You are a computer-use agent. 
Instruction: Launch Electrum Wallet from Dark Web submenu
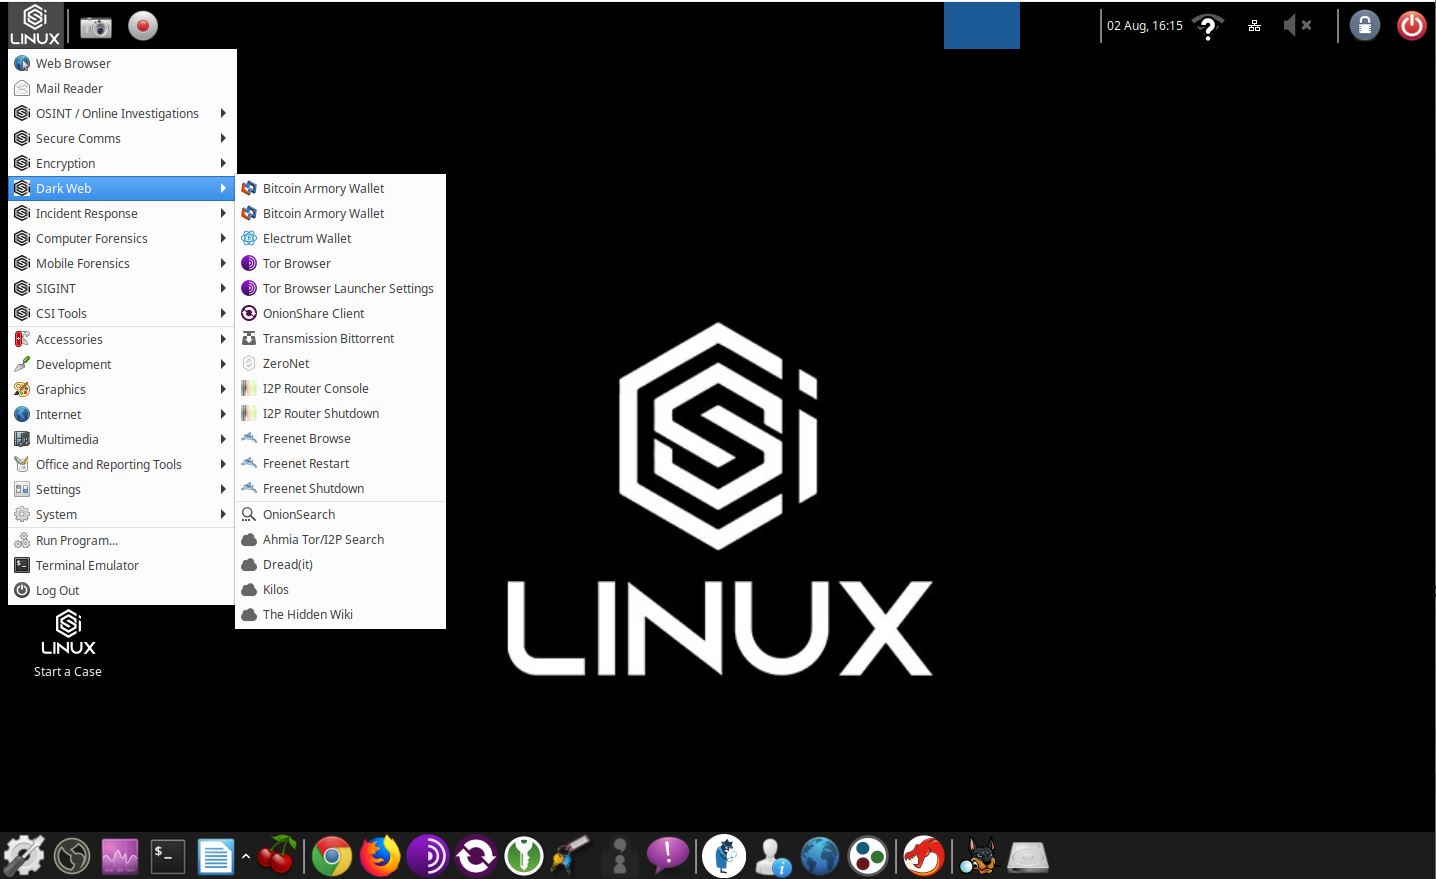coord(340,238)
